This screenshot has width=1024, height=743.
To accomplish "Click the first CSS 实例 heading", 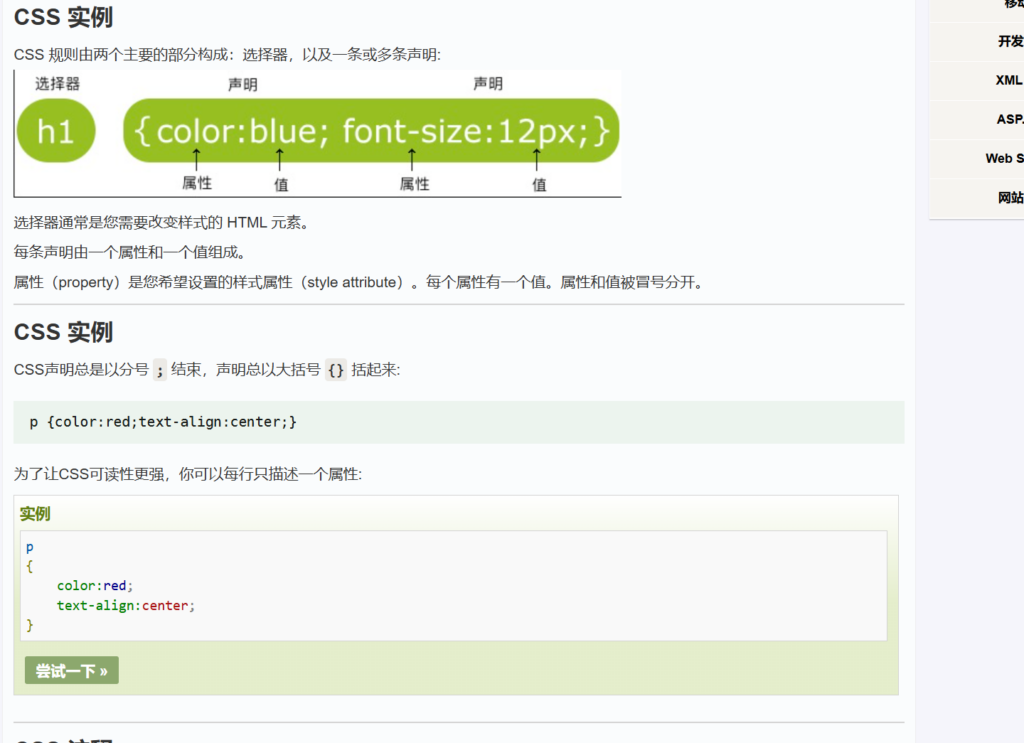I will 63,17.
